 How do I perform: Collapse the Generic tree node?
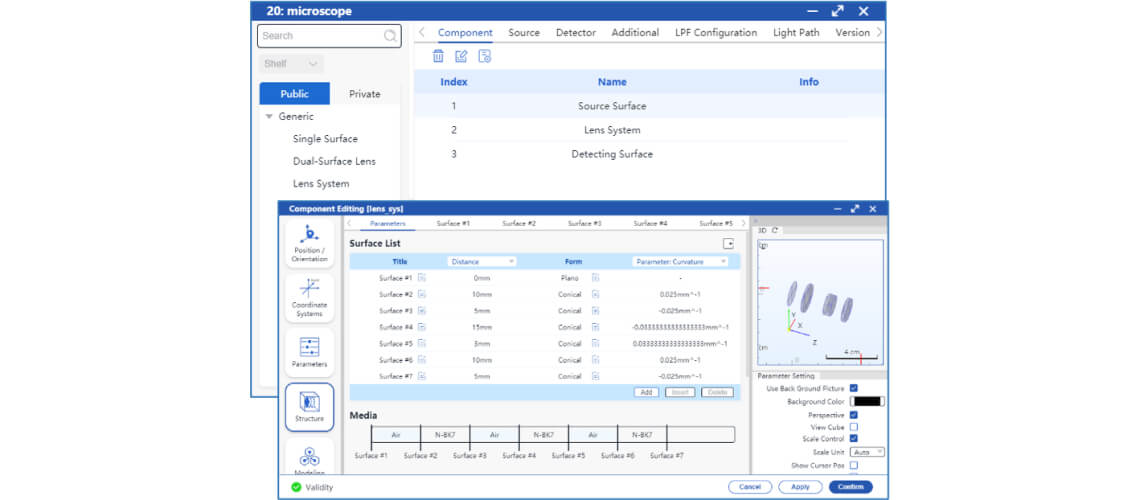point(269,117)
